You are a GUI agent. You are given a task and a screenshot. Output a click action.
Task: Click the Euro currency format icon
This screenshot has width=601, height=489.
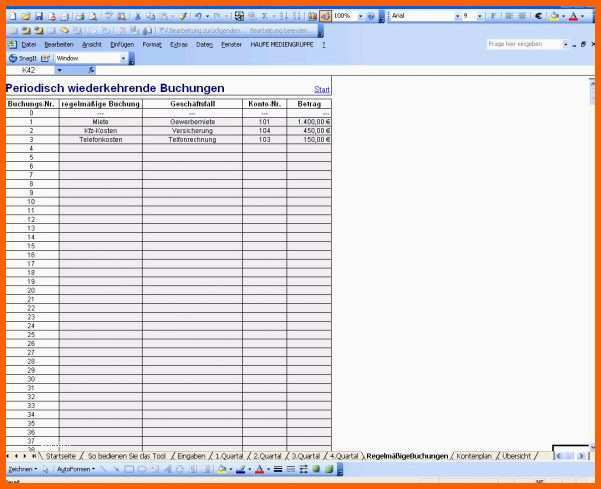[x=539, y=16]
